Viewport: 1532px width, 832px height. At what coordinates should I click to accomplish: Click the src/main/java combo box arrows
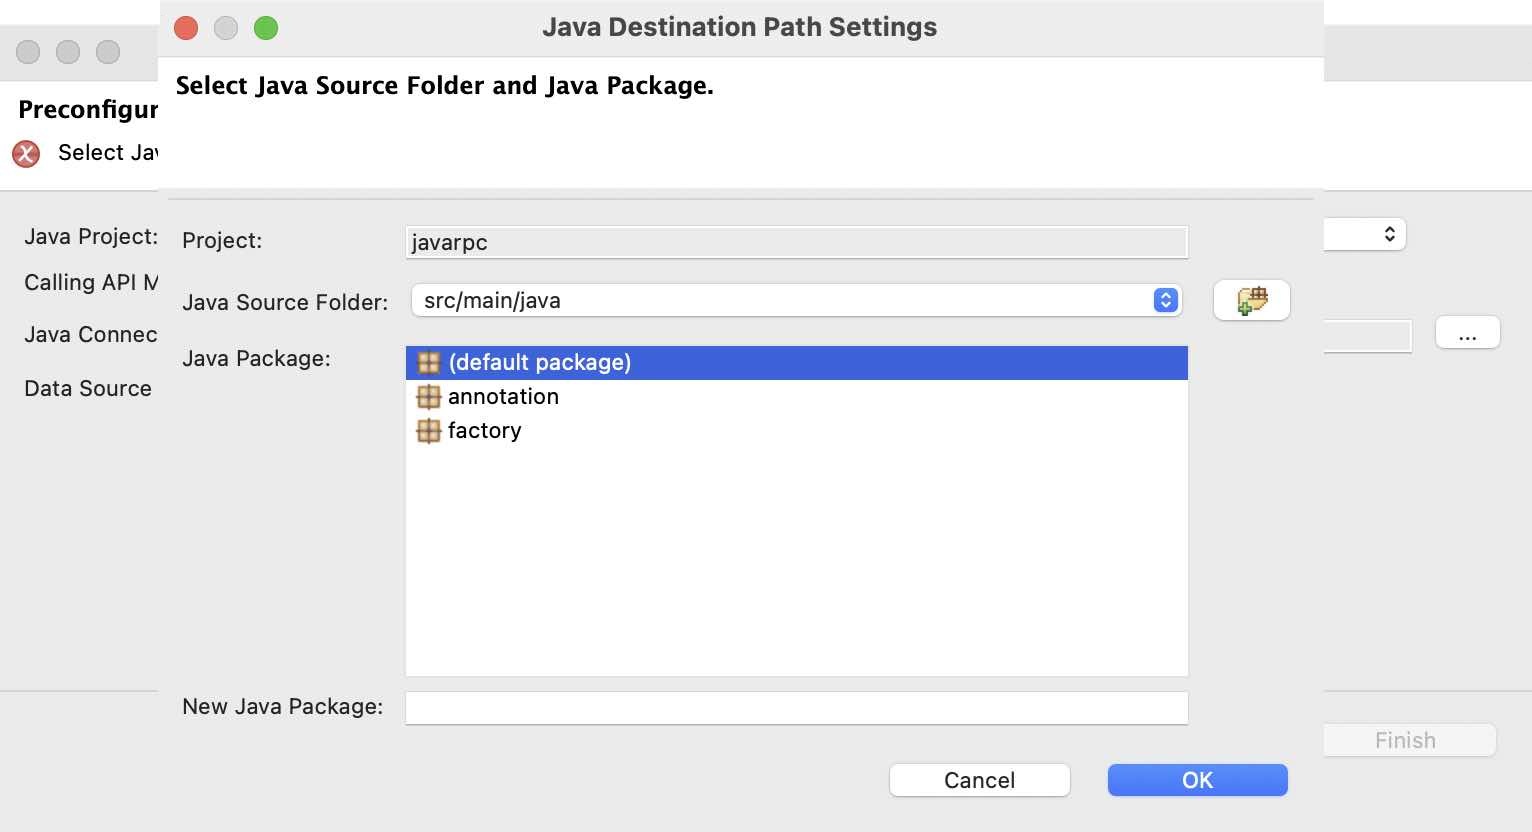point(1163,299)
